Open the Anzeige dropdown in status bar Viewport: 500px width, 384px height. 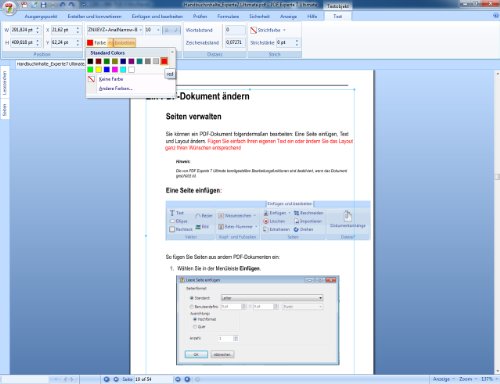(444, 379)
